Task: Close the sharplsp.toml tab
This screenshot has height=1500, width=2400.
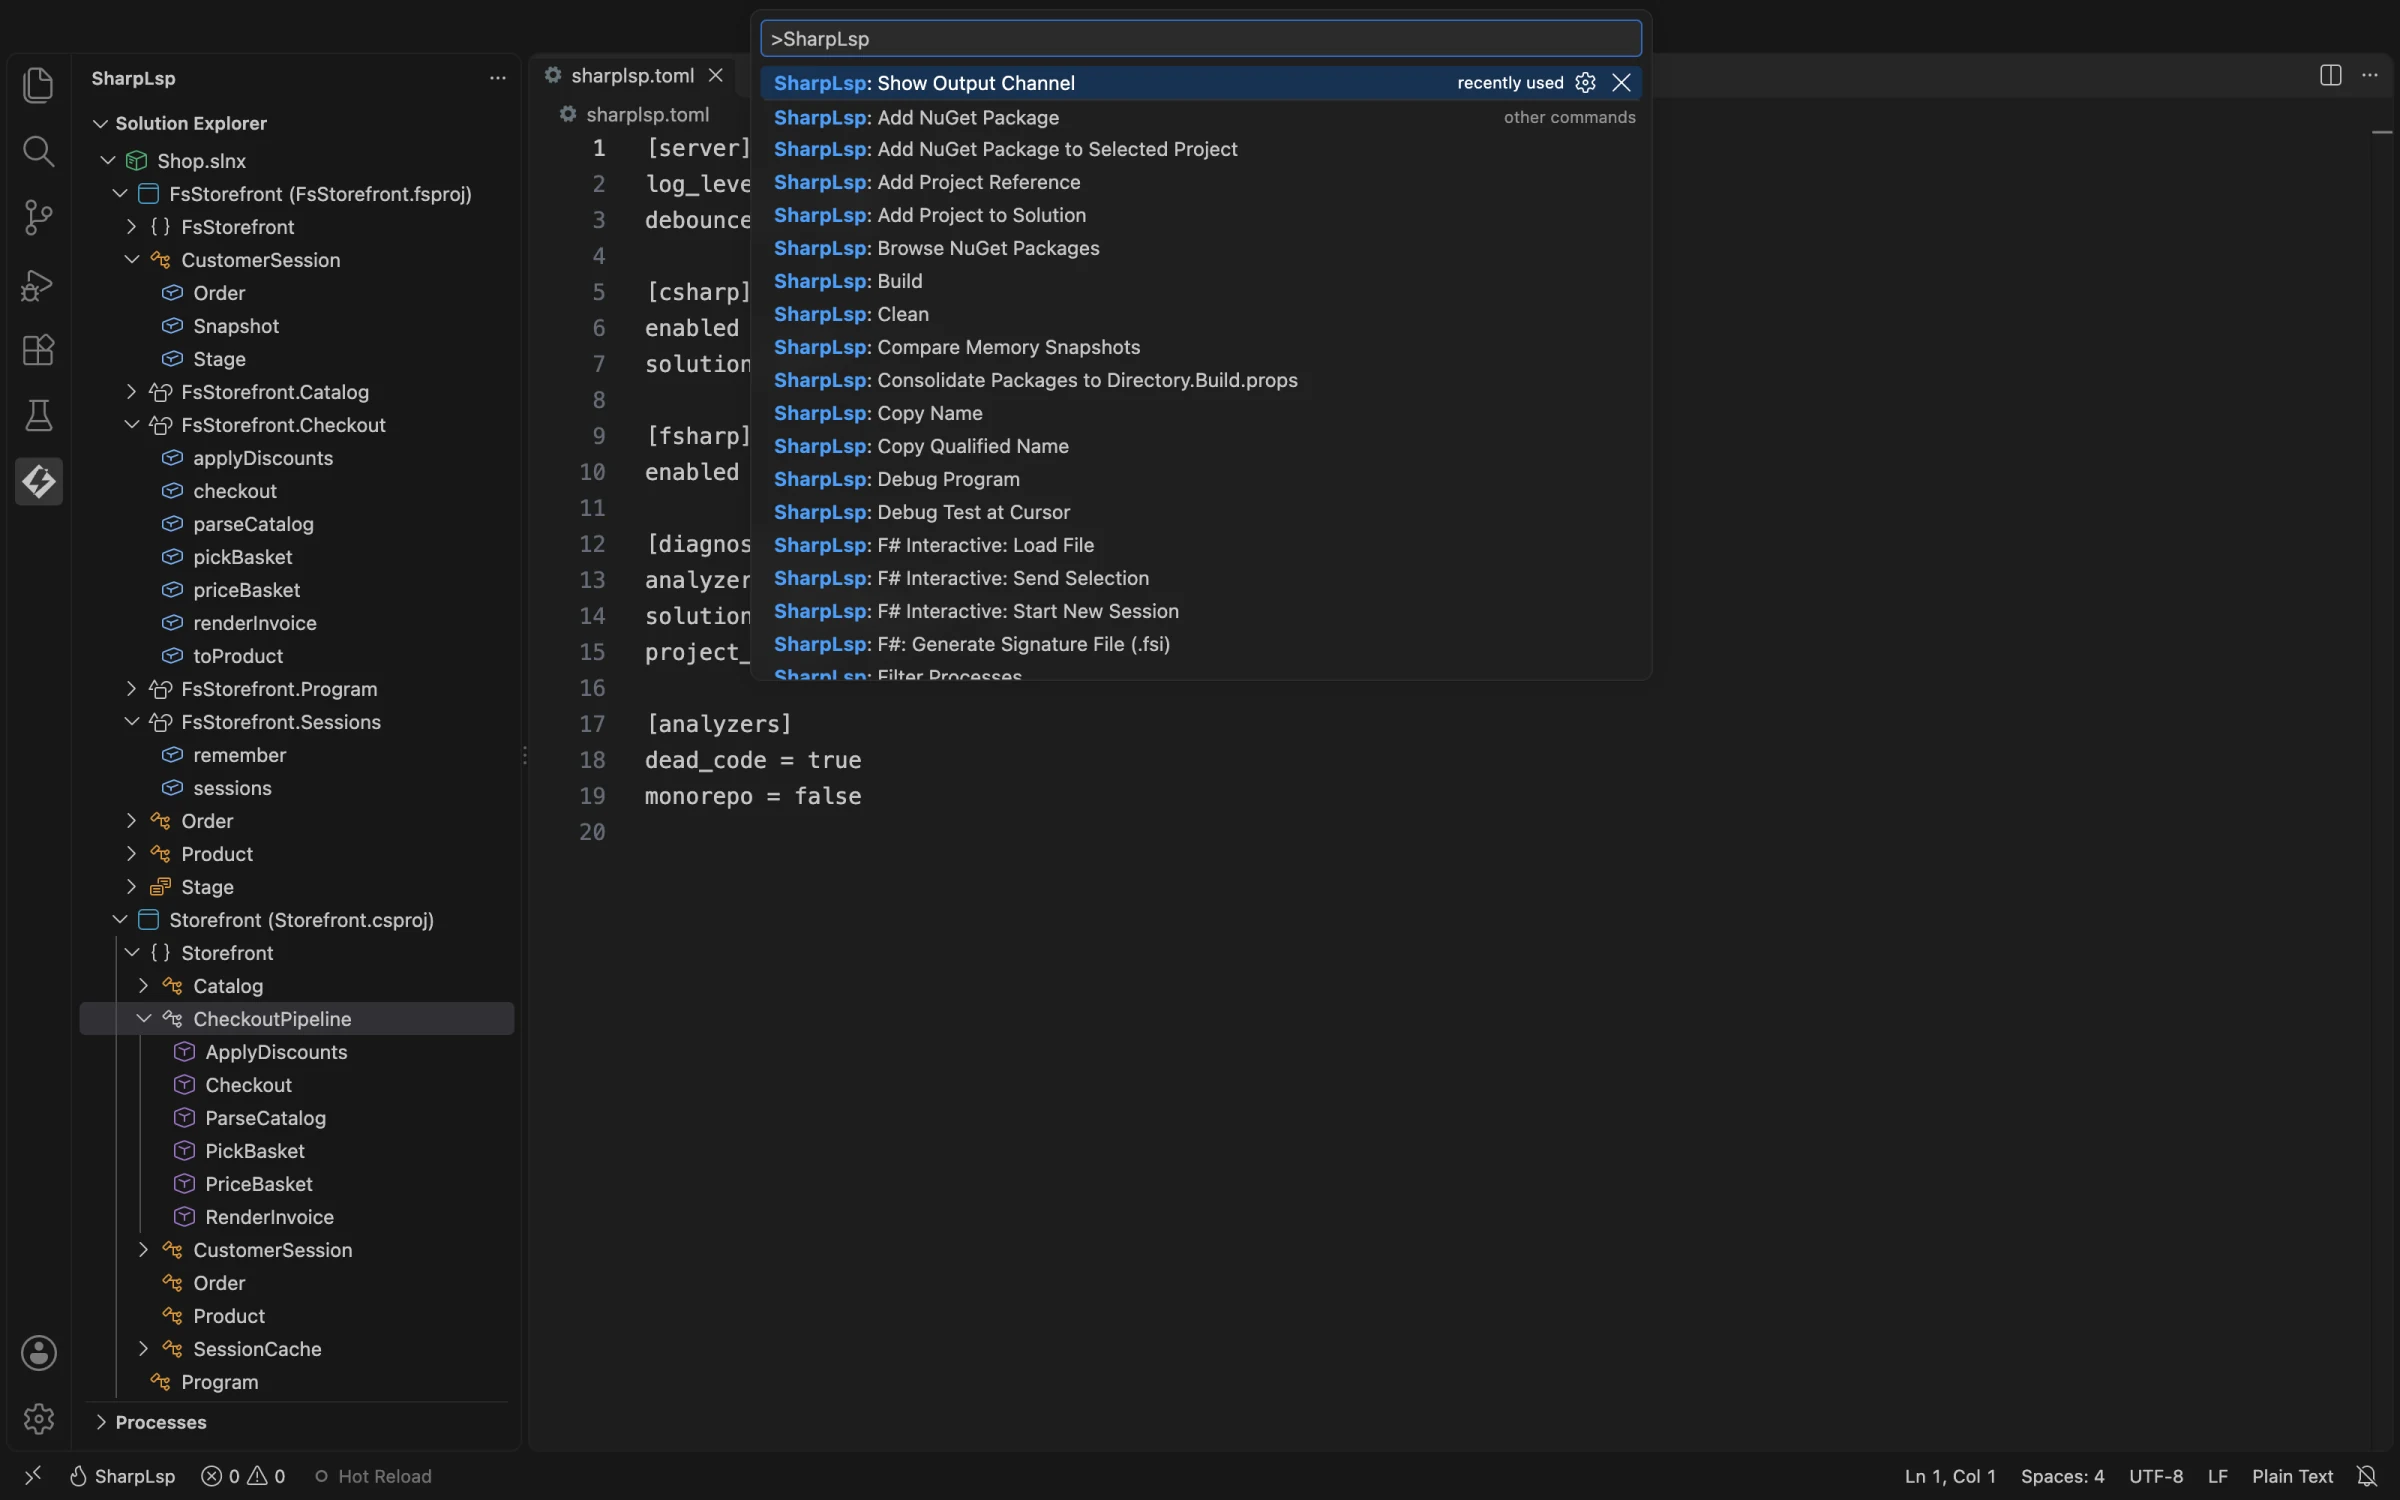Action: (715, 76)
